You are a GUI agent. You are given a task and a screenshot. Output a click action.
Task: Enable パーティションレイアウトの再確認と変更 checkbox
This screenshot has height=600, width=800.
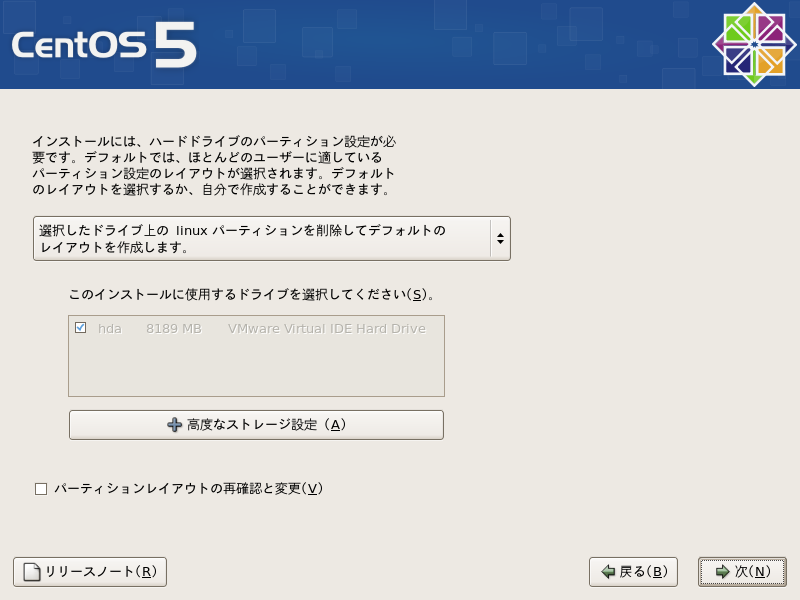(x=41, y=489)
